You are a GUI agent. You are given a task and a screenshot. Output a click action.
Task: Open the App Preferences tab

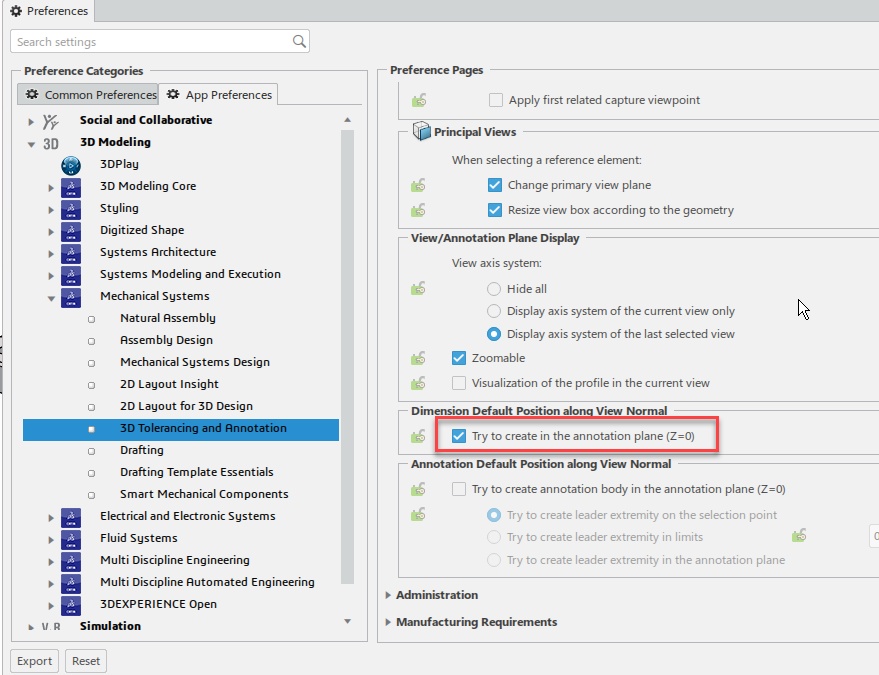click(x=219, y=95)
